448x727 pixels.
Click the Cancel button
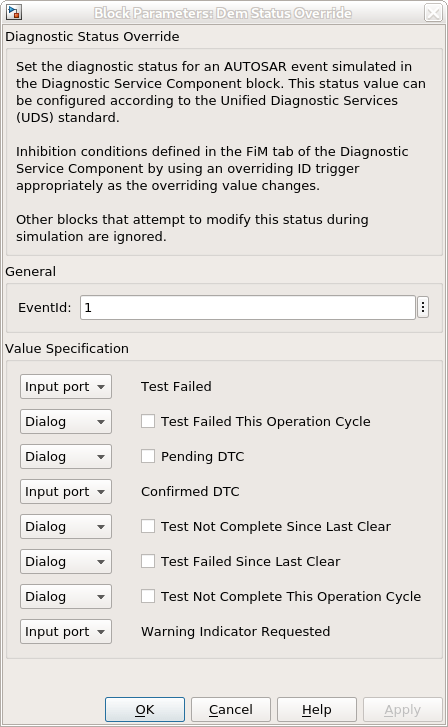tap(230, 709)
